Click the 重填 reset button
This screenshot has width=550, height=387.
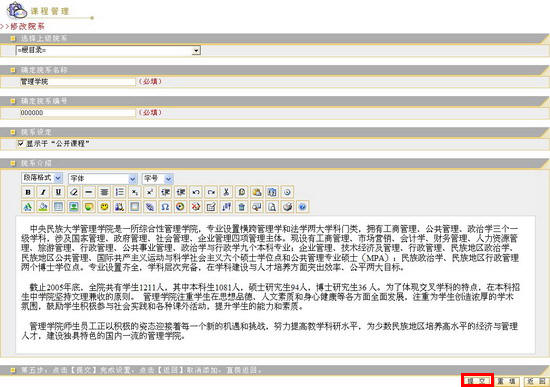[x=507, y=381]
